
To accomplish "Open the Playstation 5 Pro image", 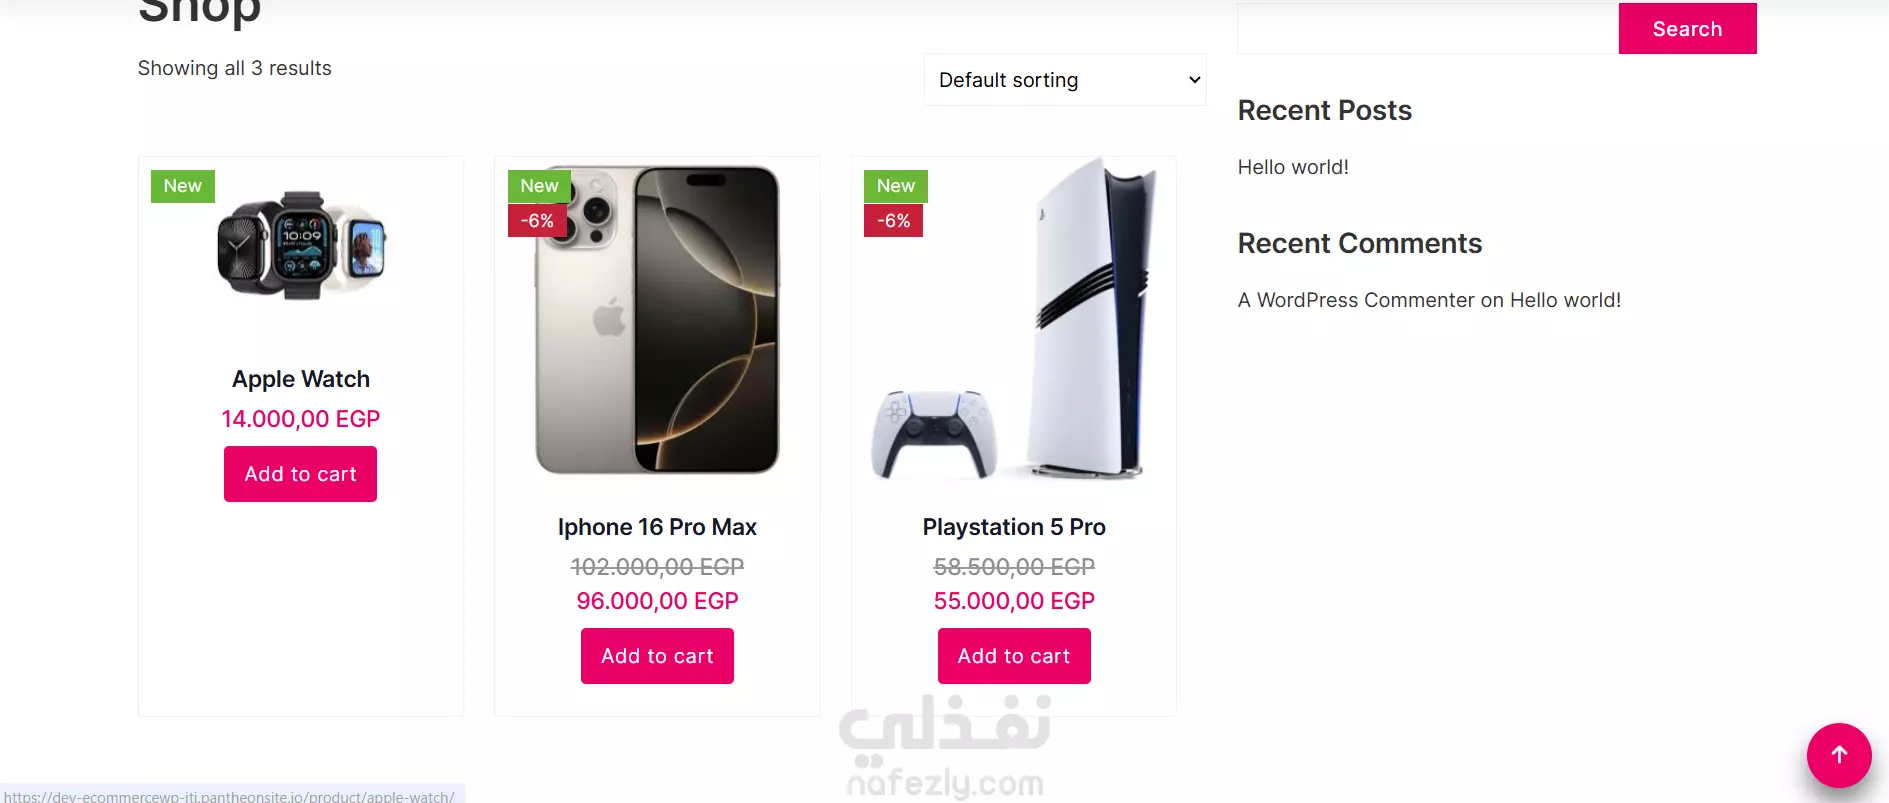I will tap(1014, 320).
